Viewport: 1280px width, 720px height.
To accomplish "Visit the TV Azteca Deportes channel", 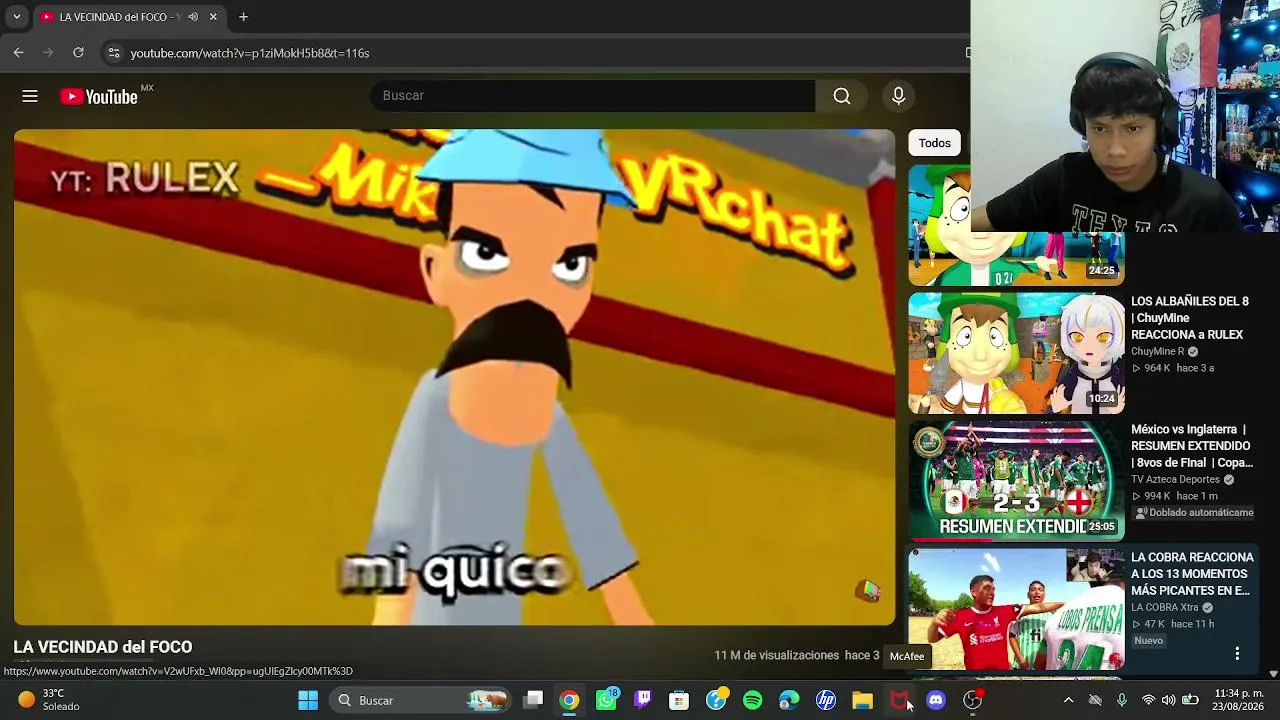I will (x=1175, y=480).
